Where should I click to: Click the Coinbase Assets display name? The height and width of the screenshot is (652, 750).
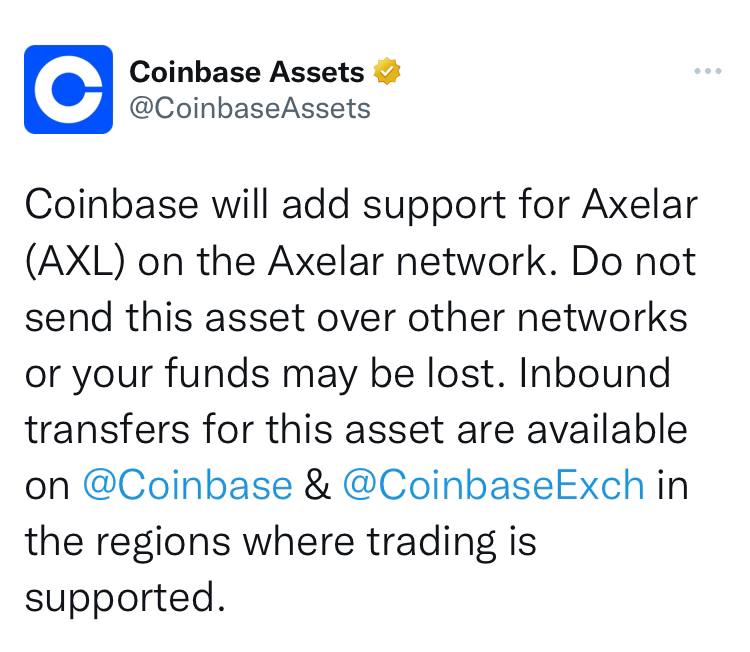[x=247, y=72]
